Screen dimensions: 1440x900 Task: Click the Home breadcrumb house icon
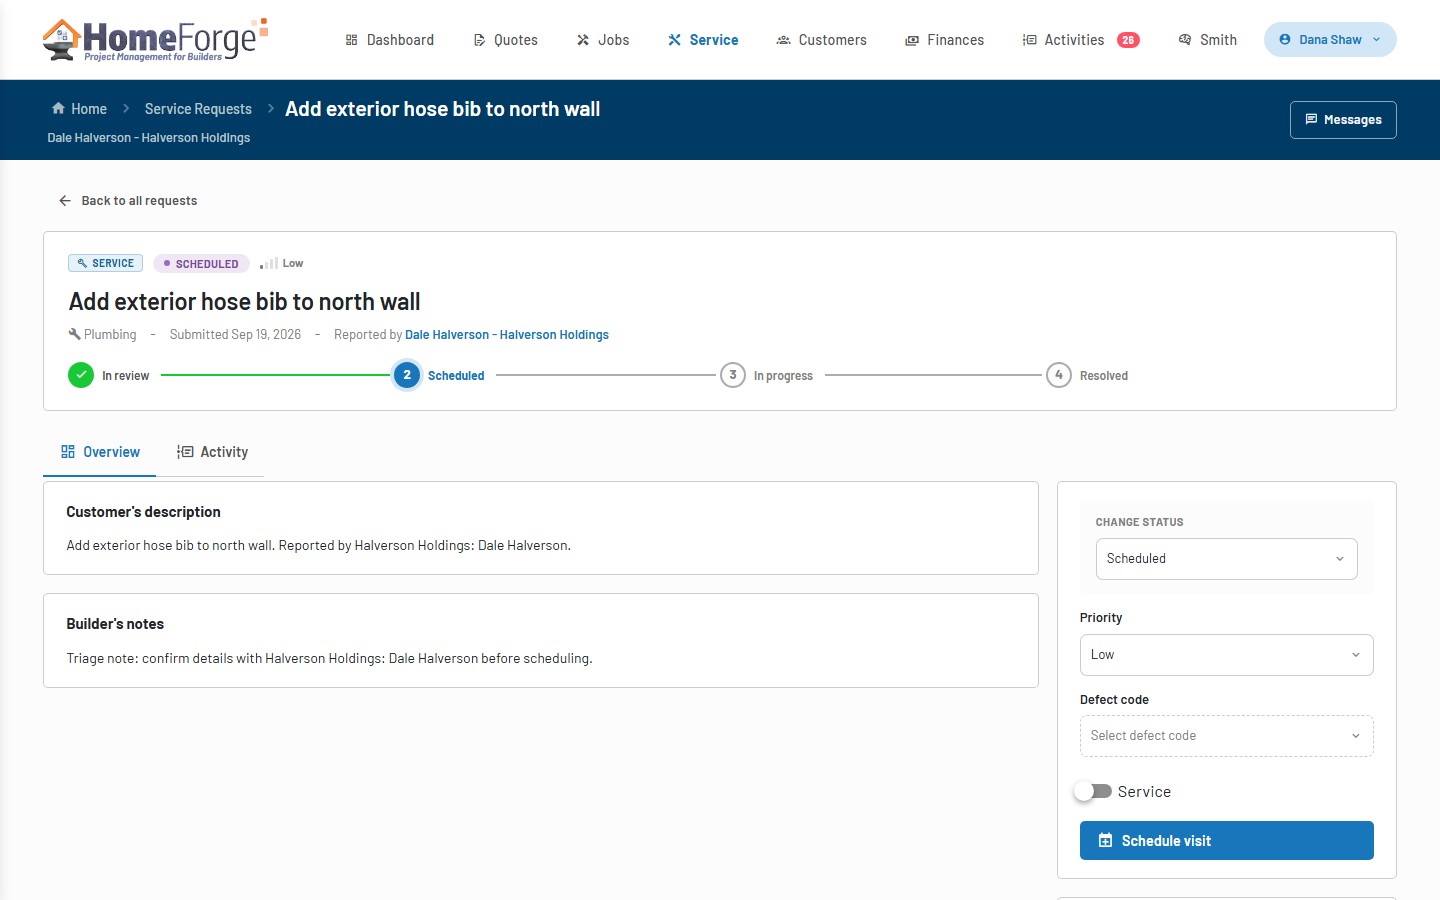tap(58, 109)
